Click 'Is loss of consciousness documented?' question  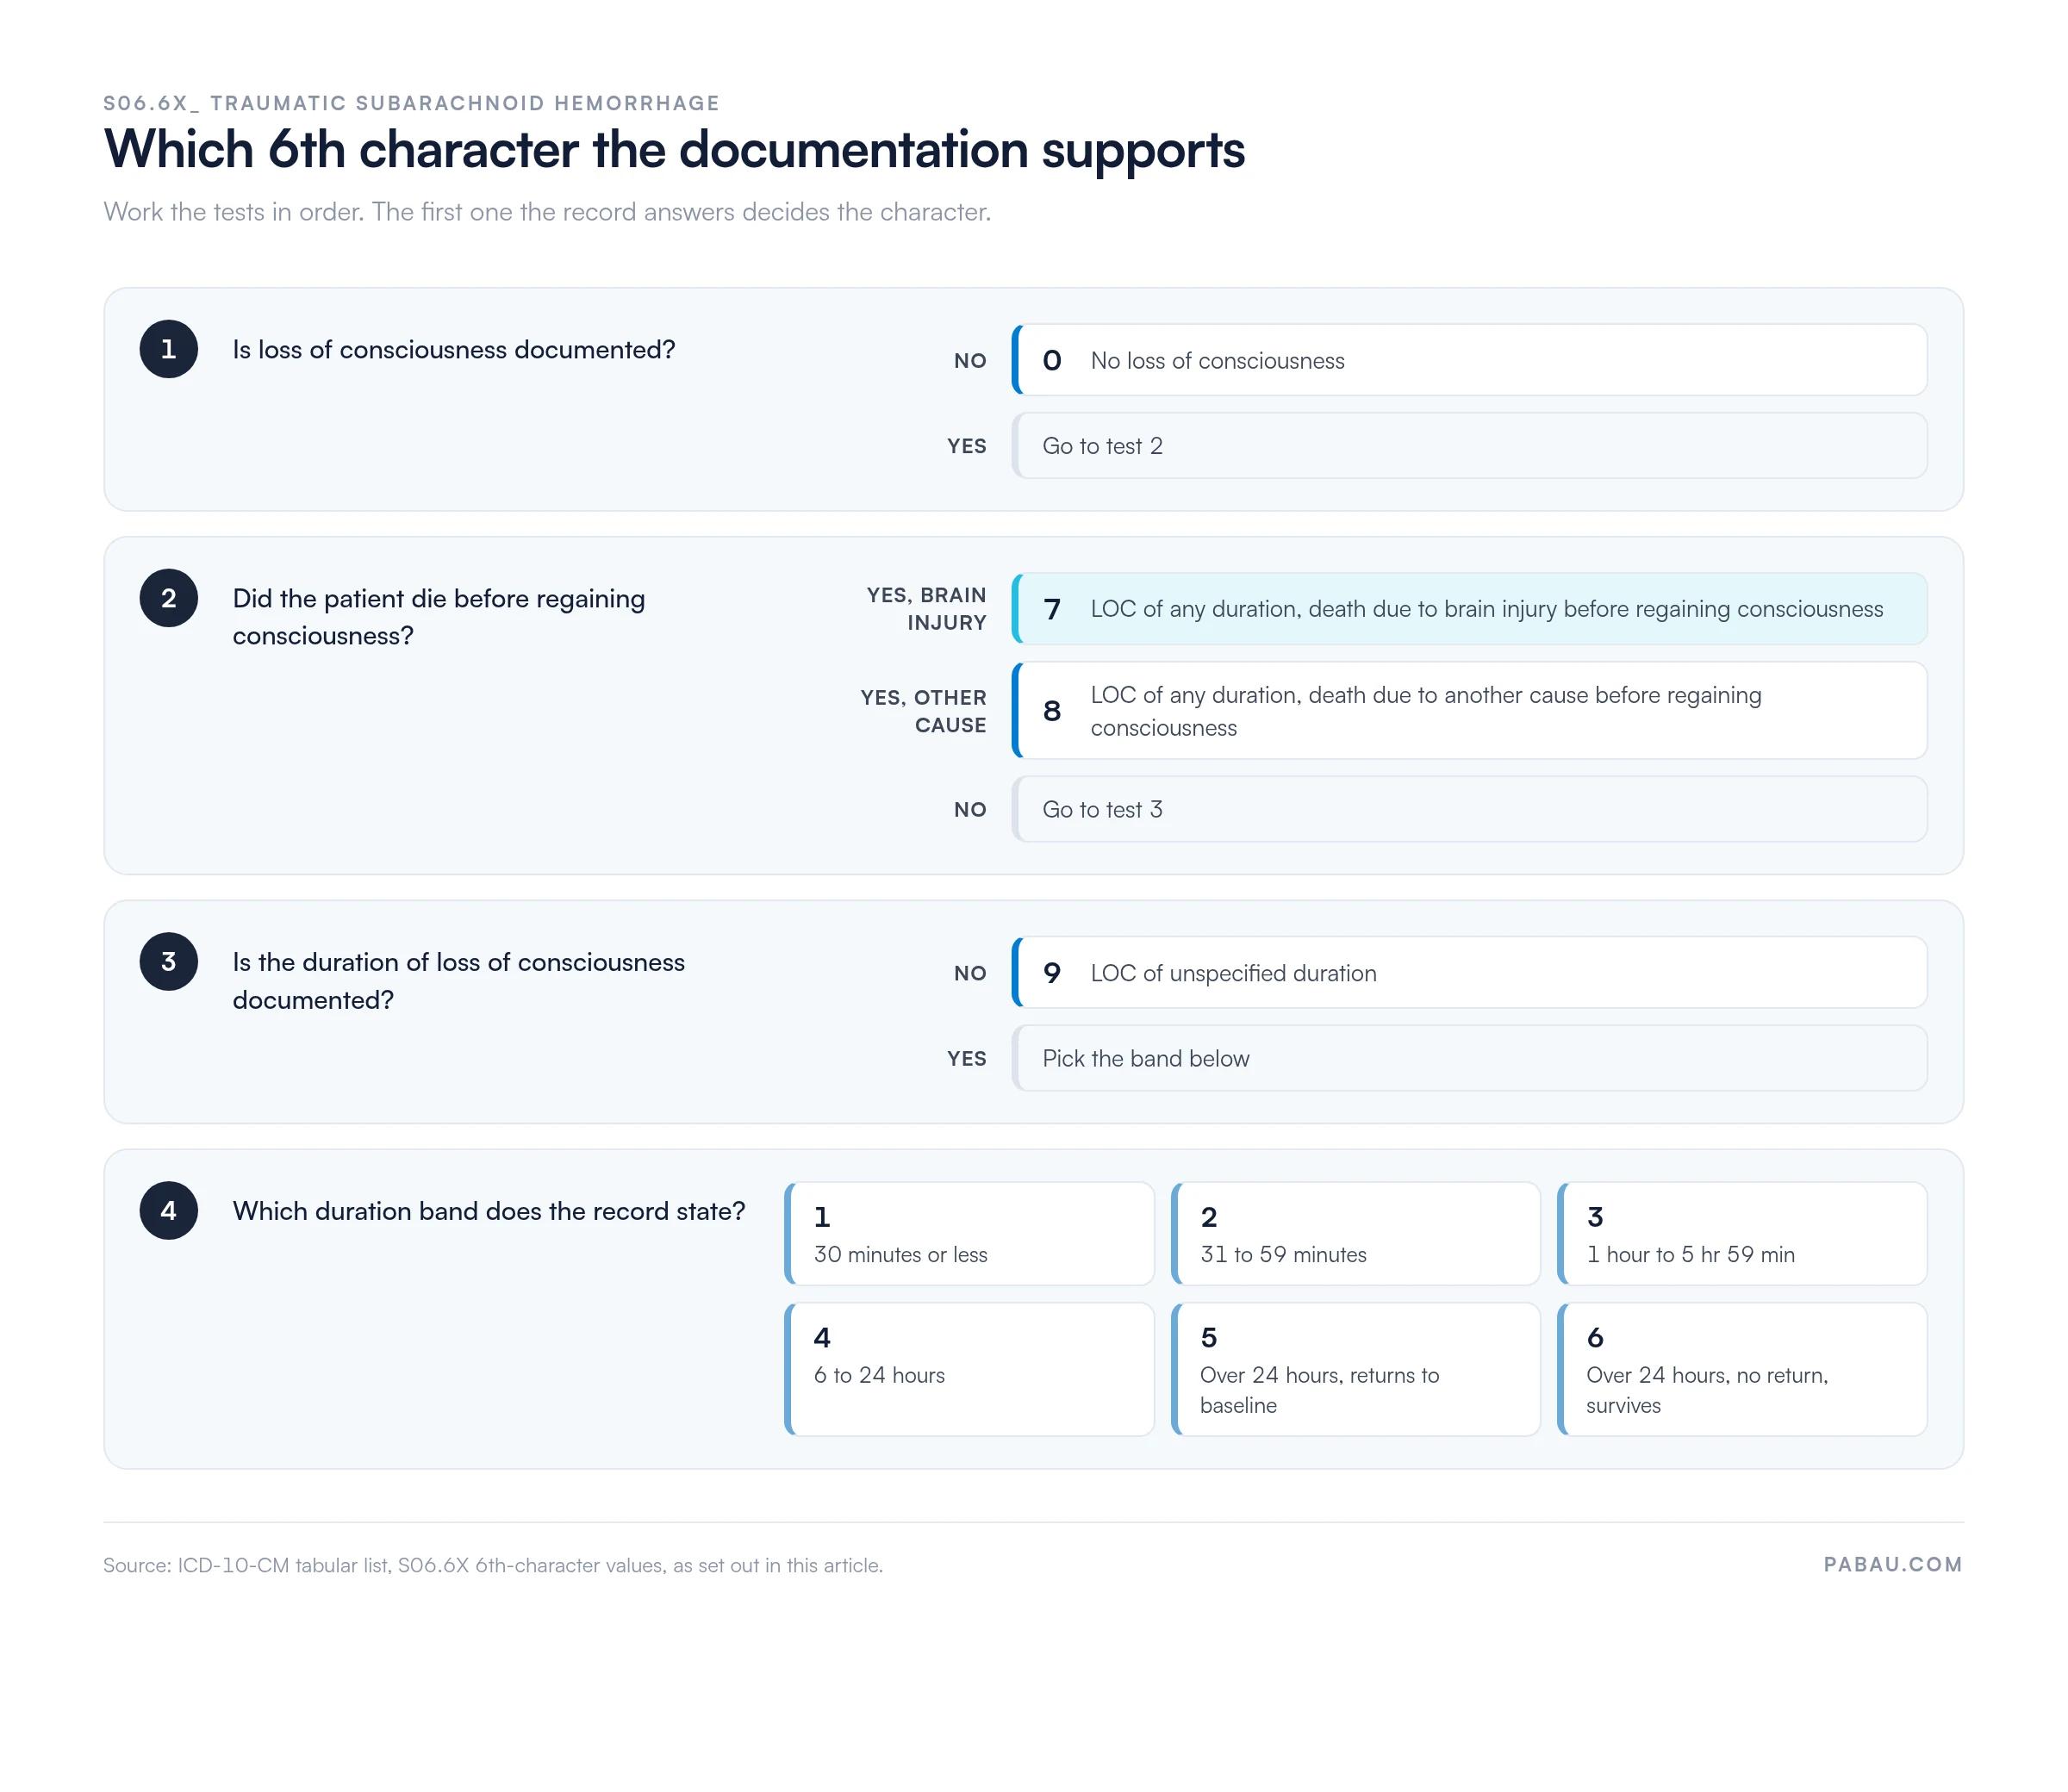coord(454,350)
